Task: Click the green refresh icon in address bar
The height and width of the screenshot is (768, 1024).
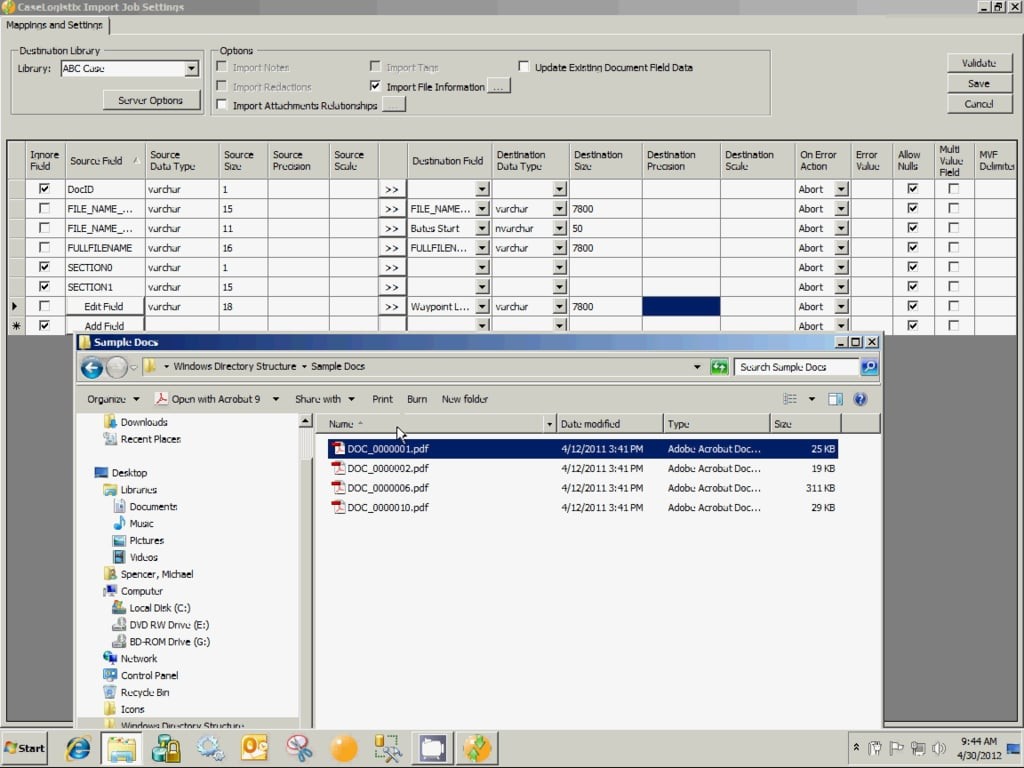Action: (x=719, y=367)
